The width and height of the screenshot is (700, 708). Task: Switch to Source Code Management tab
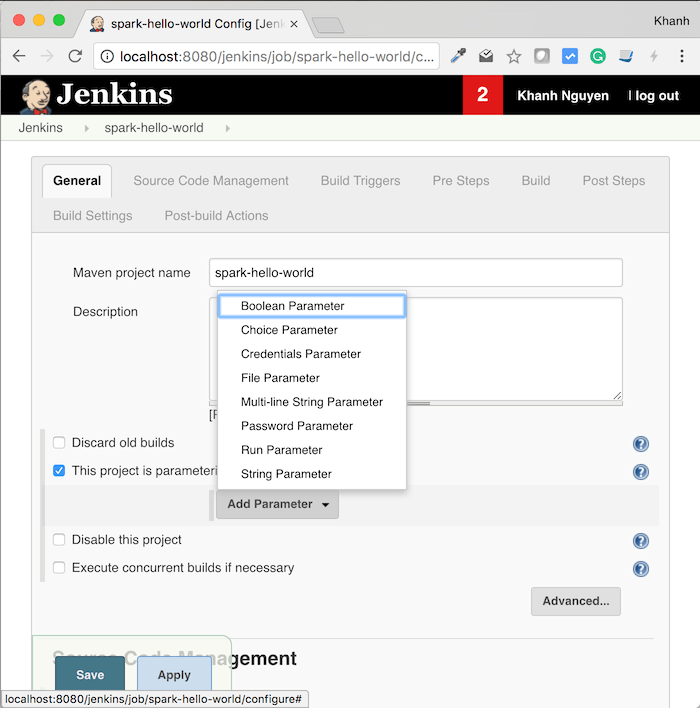(211, 181)
